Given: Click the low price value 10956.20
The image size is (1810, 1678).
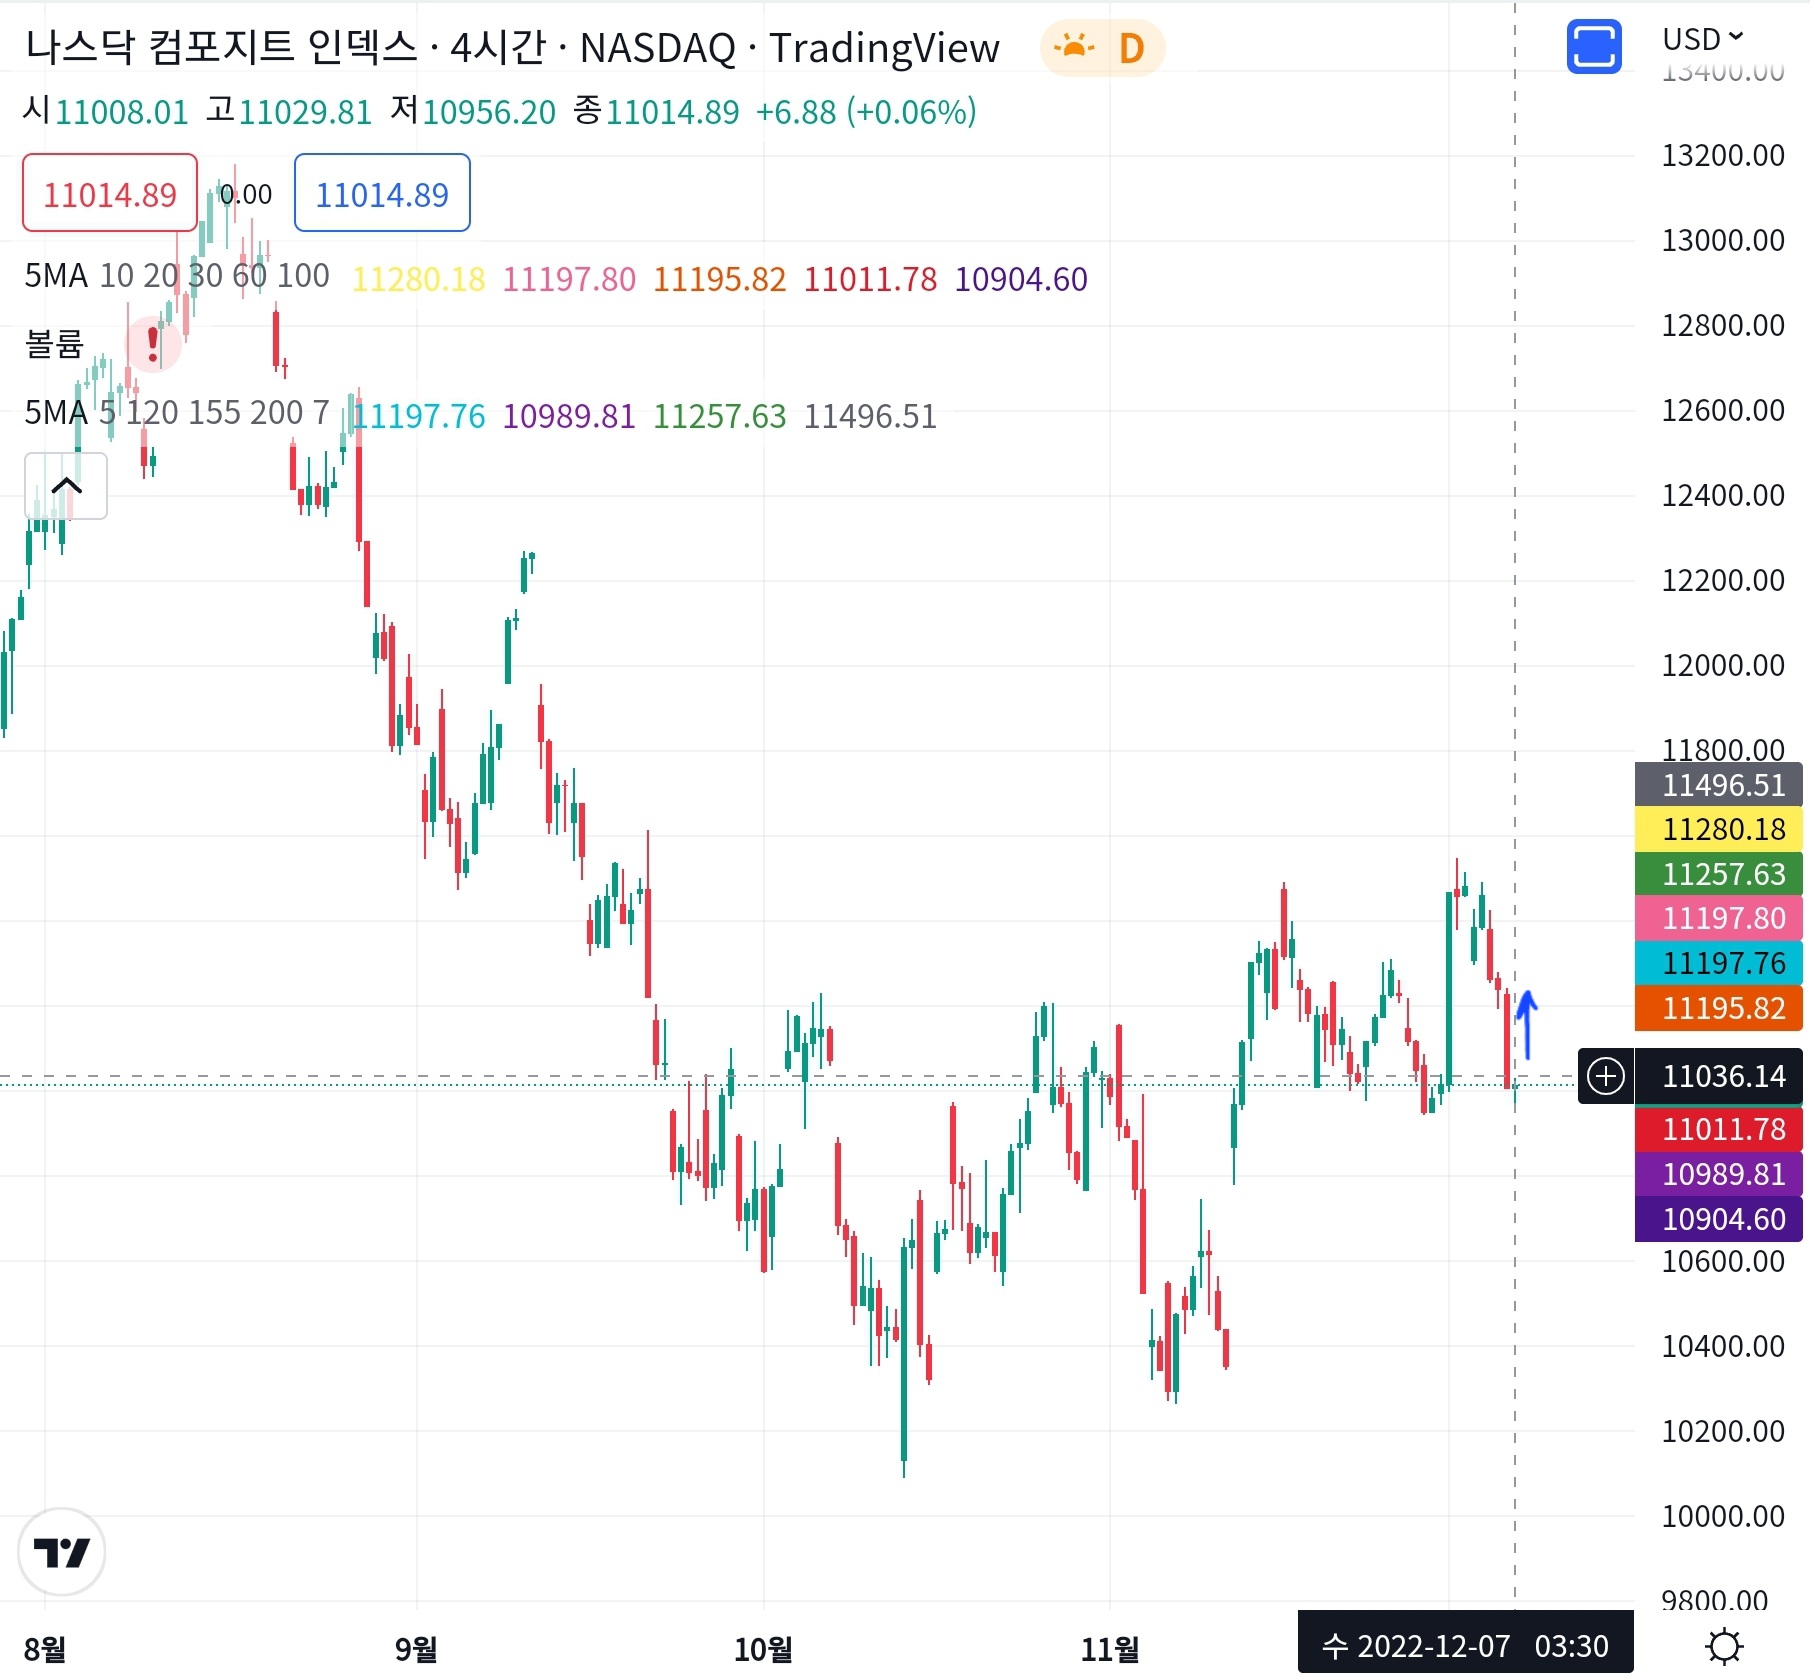Looking at the screenshot, I should 489,112.
